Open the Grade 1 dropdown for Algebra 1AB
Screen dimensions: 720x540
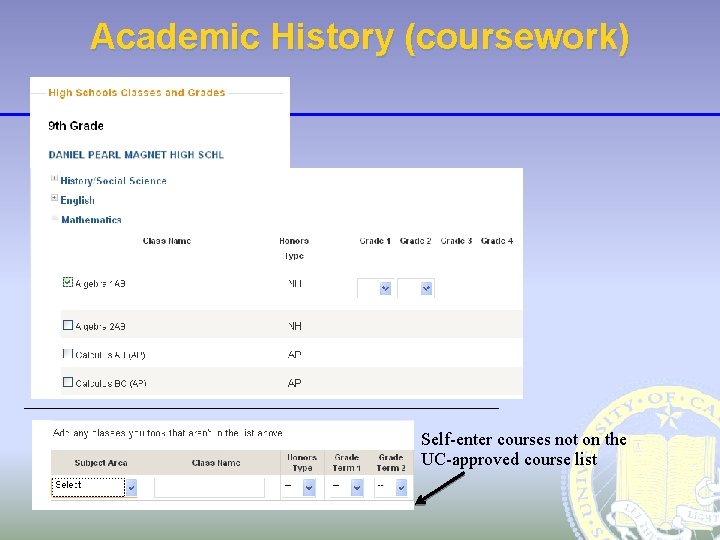point(385,288)
